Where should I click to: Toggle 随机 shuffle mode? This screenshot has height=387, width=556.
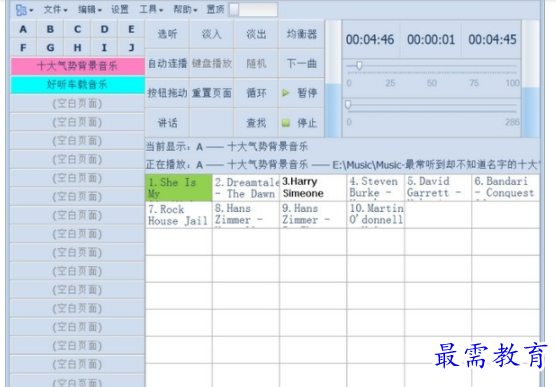[x=256, y=64]
